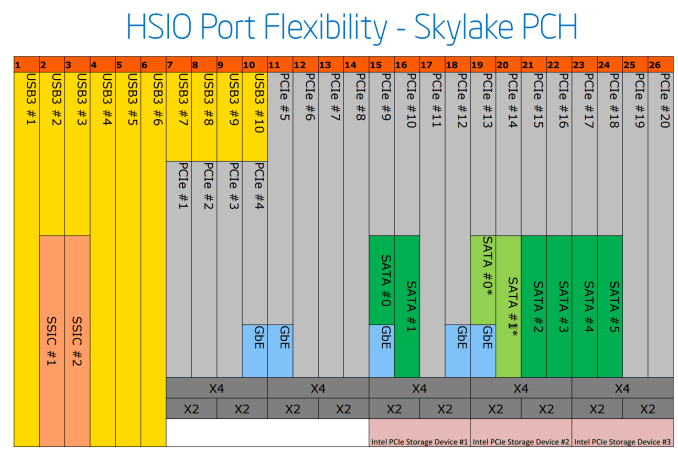The width and height of the screenshot is (678, 452).
Task: Select the SATA #2 block
Action: click(534, 306)
